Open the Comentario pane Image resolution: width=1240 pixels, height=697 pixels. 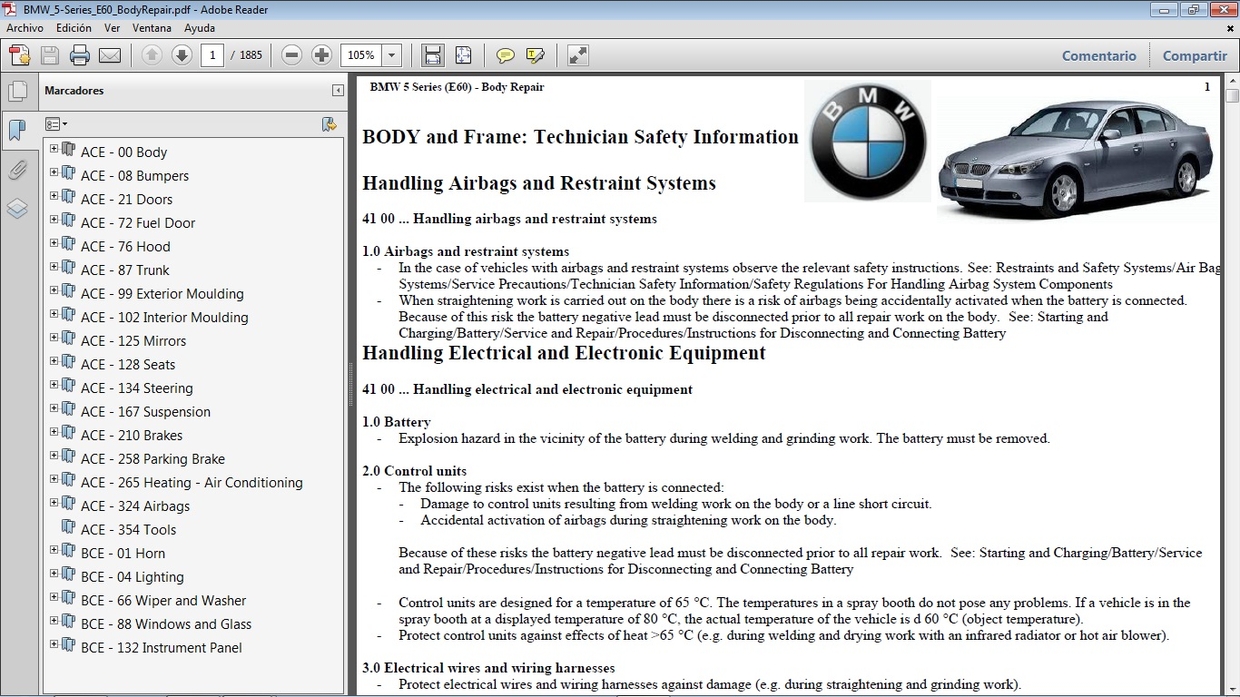pos(1099,55)
